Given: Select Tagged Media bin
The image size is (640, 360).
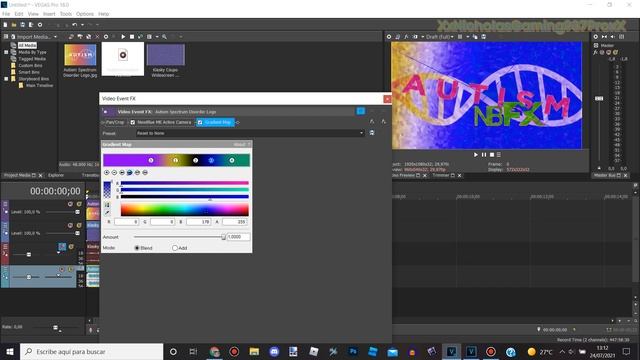Looking at the screenshot, I should [x=32, y=59].
